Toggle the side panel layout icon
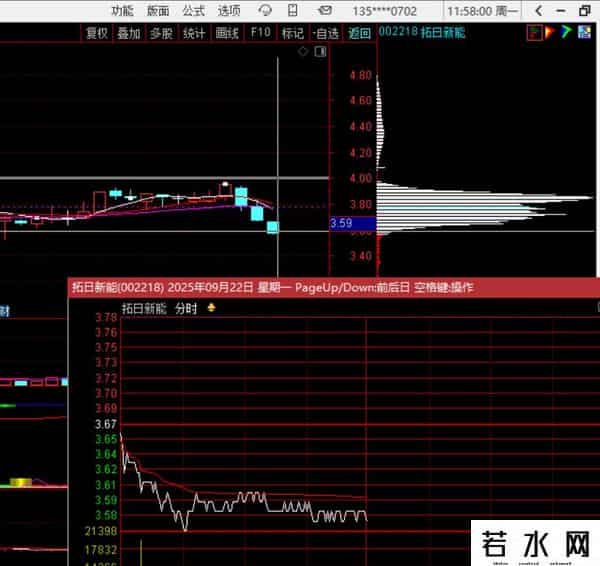This screenshot has width=600, height=566. (x=320, y=51)
